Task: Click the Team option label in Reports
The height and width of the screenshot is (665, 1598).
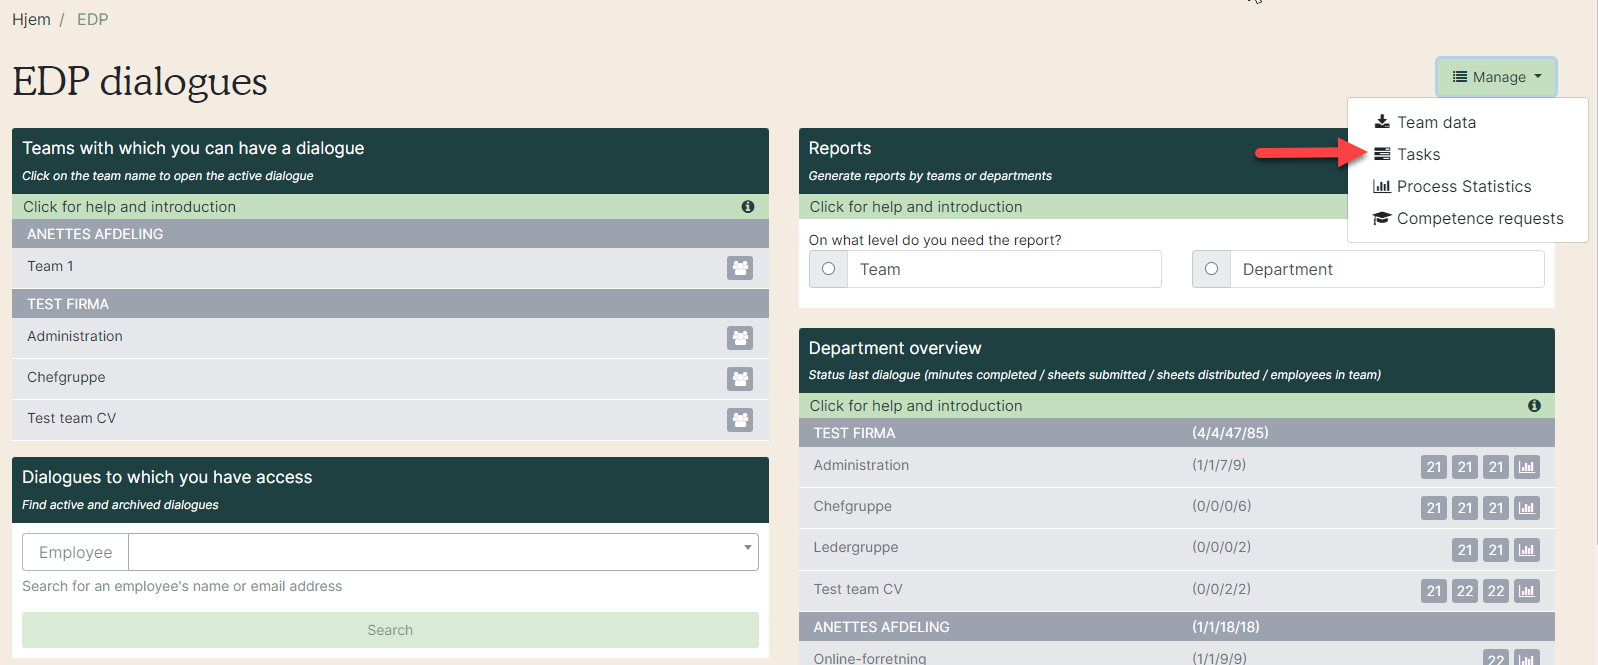Action: tap(880, 269)
